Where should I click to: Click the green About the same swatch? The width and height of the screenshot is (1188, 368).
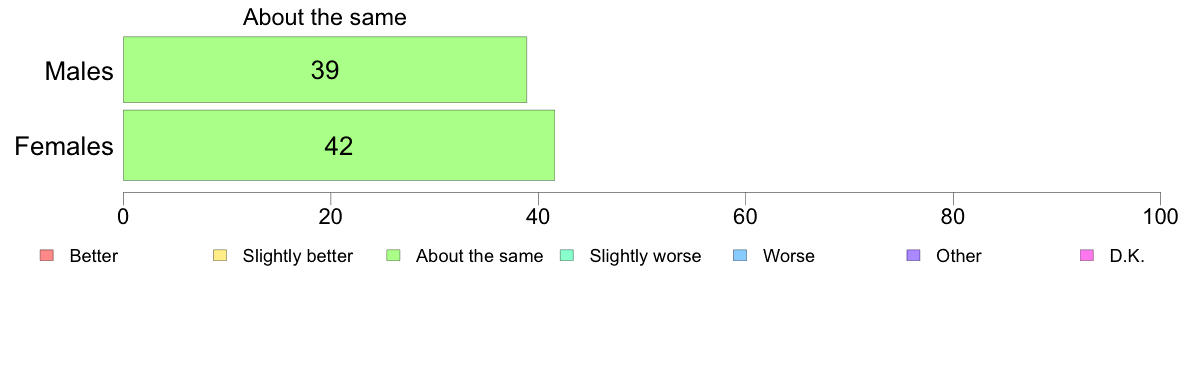point(393,256)
